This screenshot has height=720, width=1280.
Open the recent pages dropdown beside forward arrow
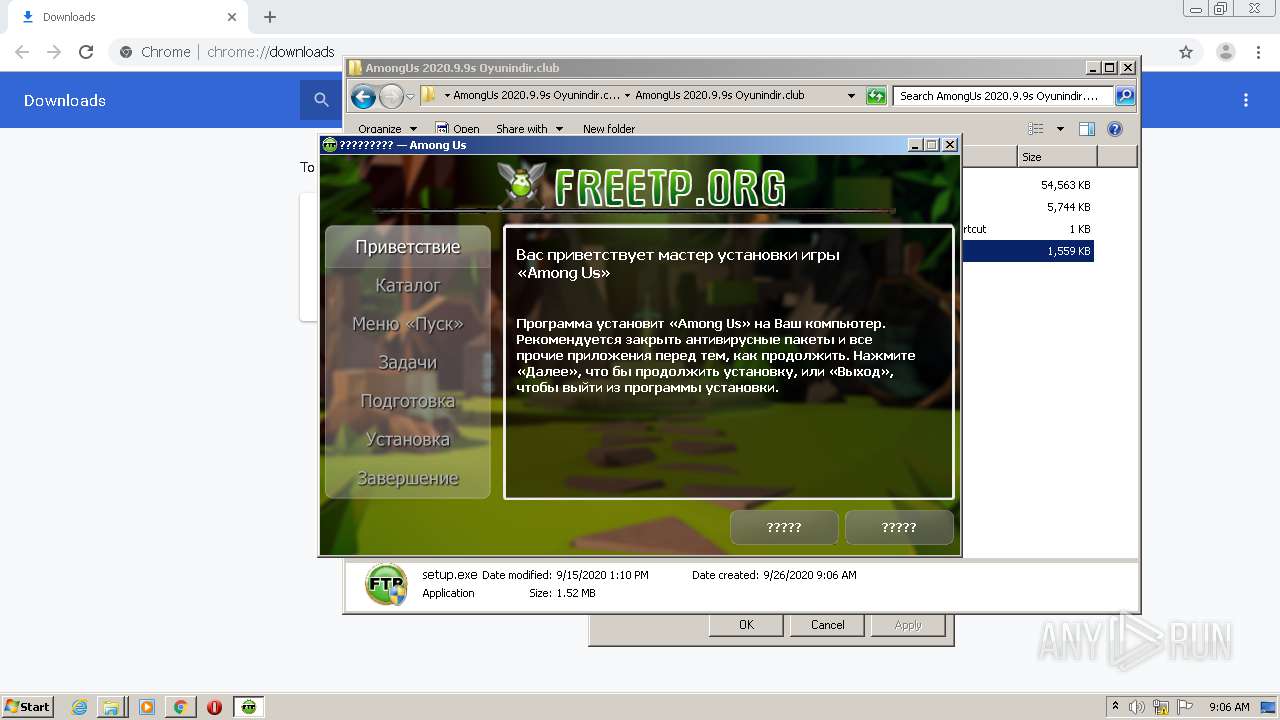(x=410, y=97)
